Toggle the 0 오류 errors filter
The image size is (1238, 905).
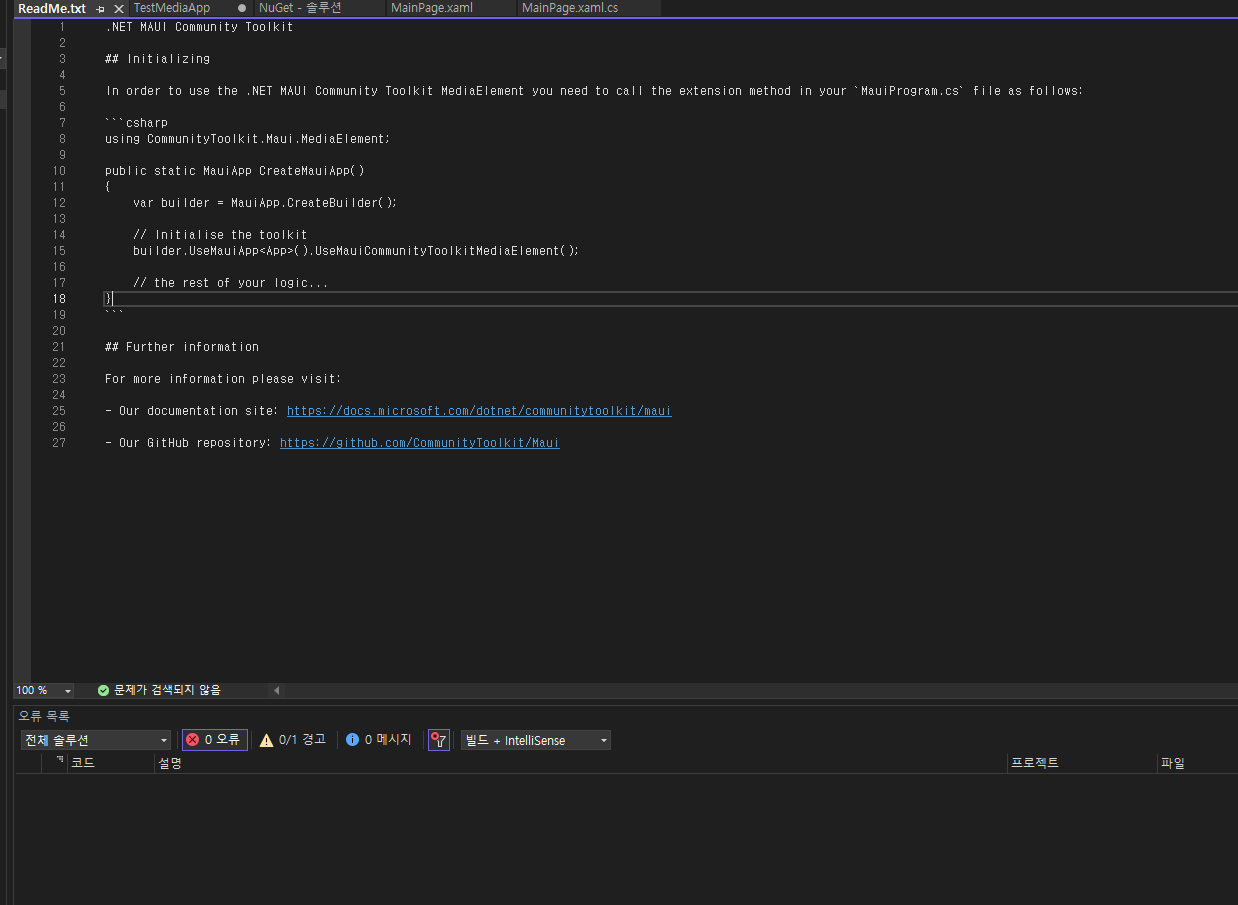[214, 740]
